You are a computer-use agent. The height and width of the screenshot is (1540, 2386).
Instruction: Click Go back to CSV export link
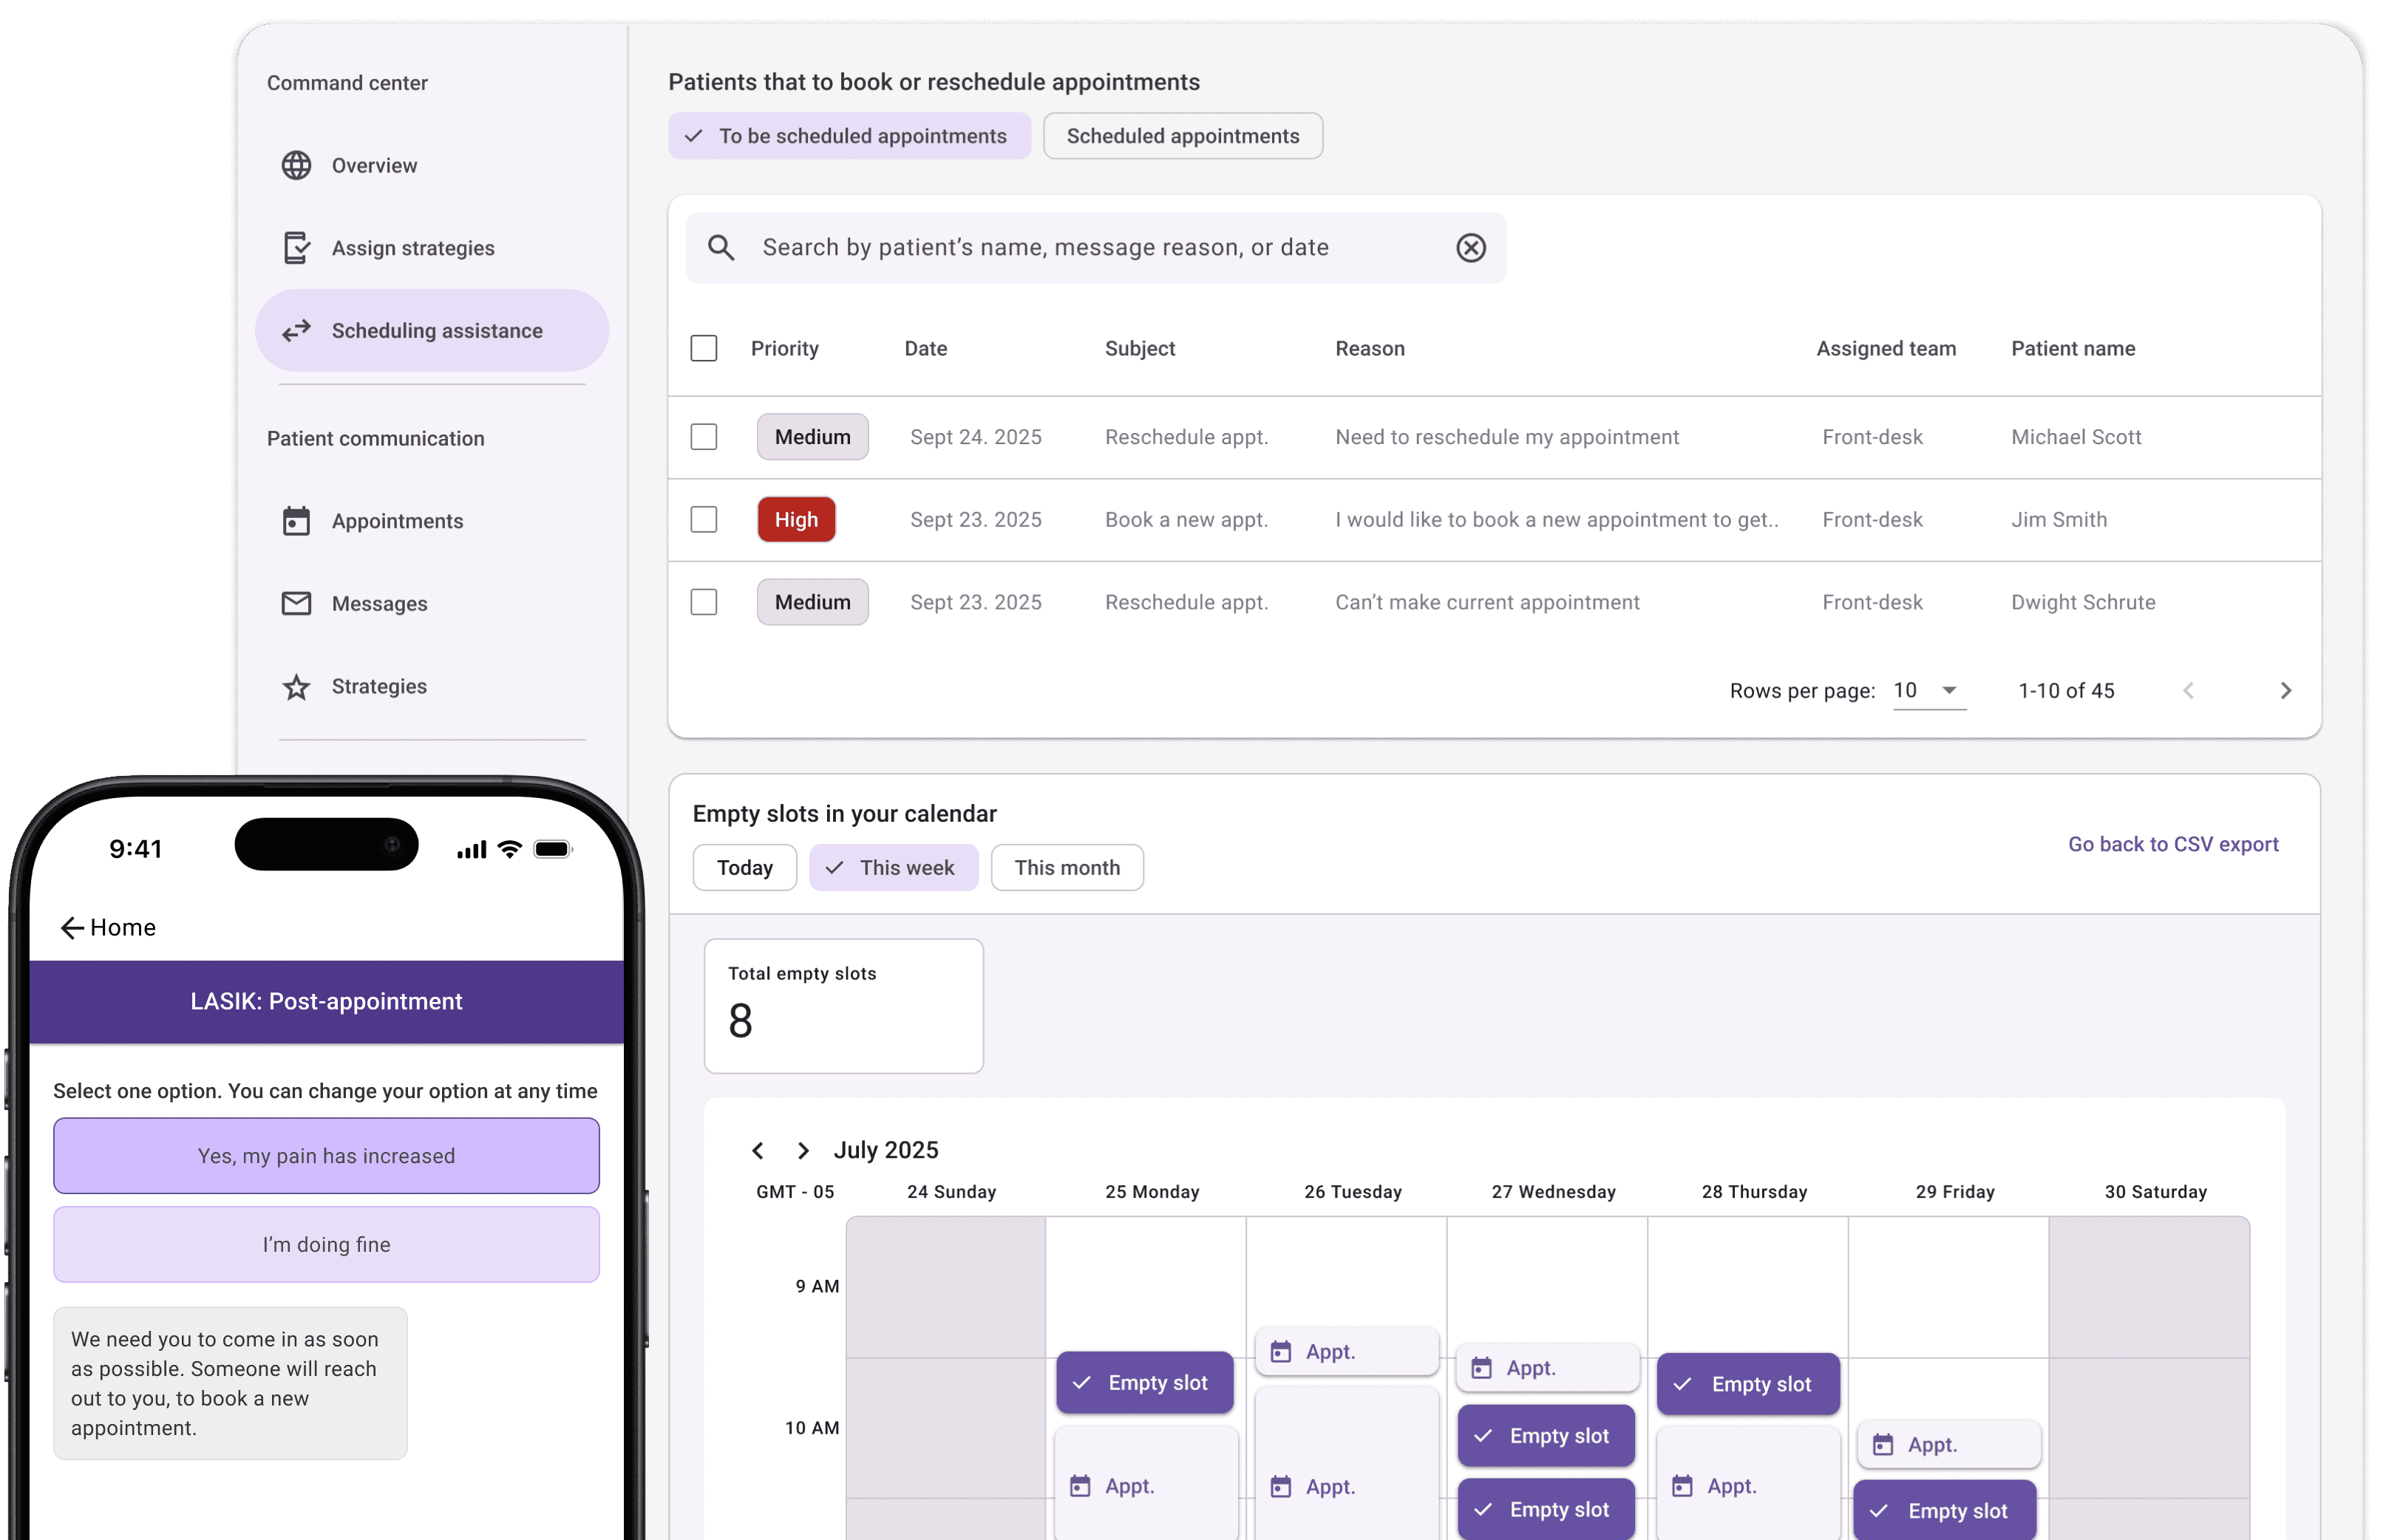2172,844
